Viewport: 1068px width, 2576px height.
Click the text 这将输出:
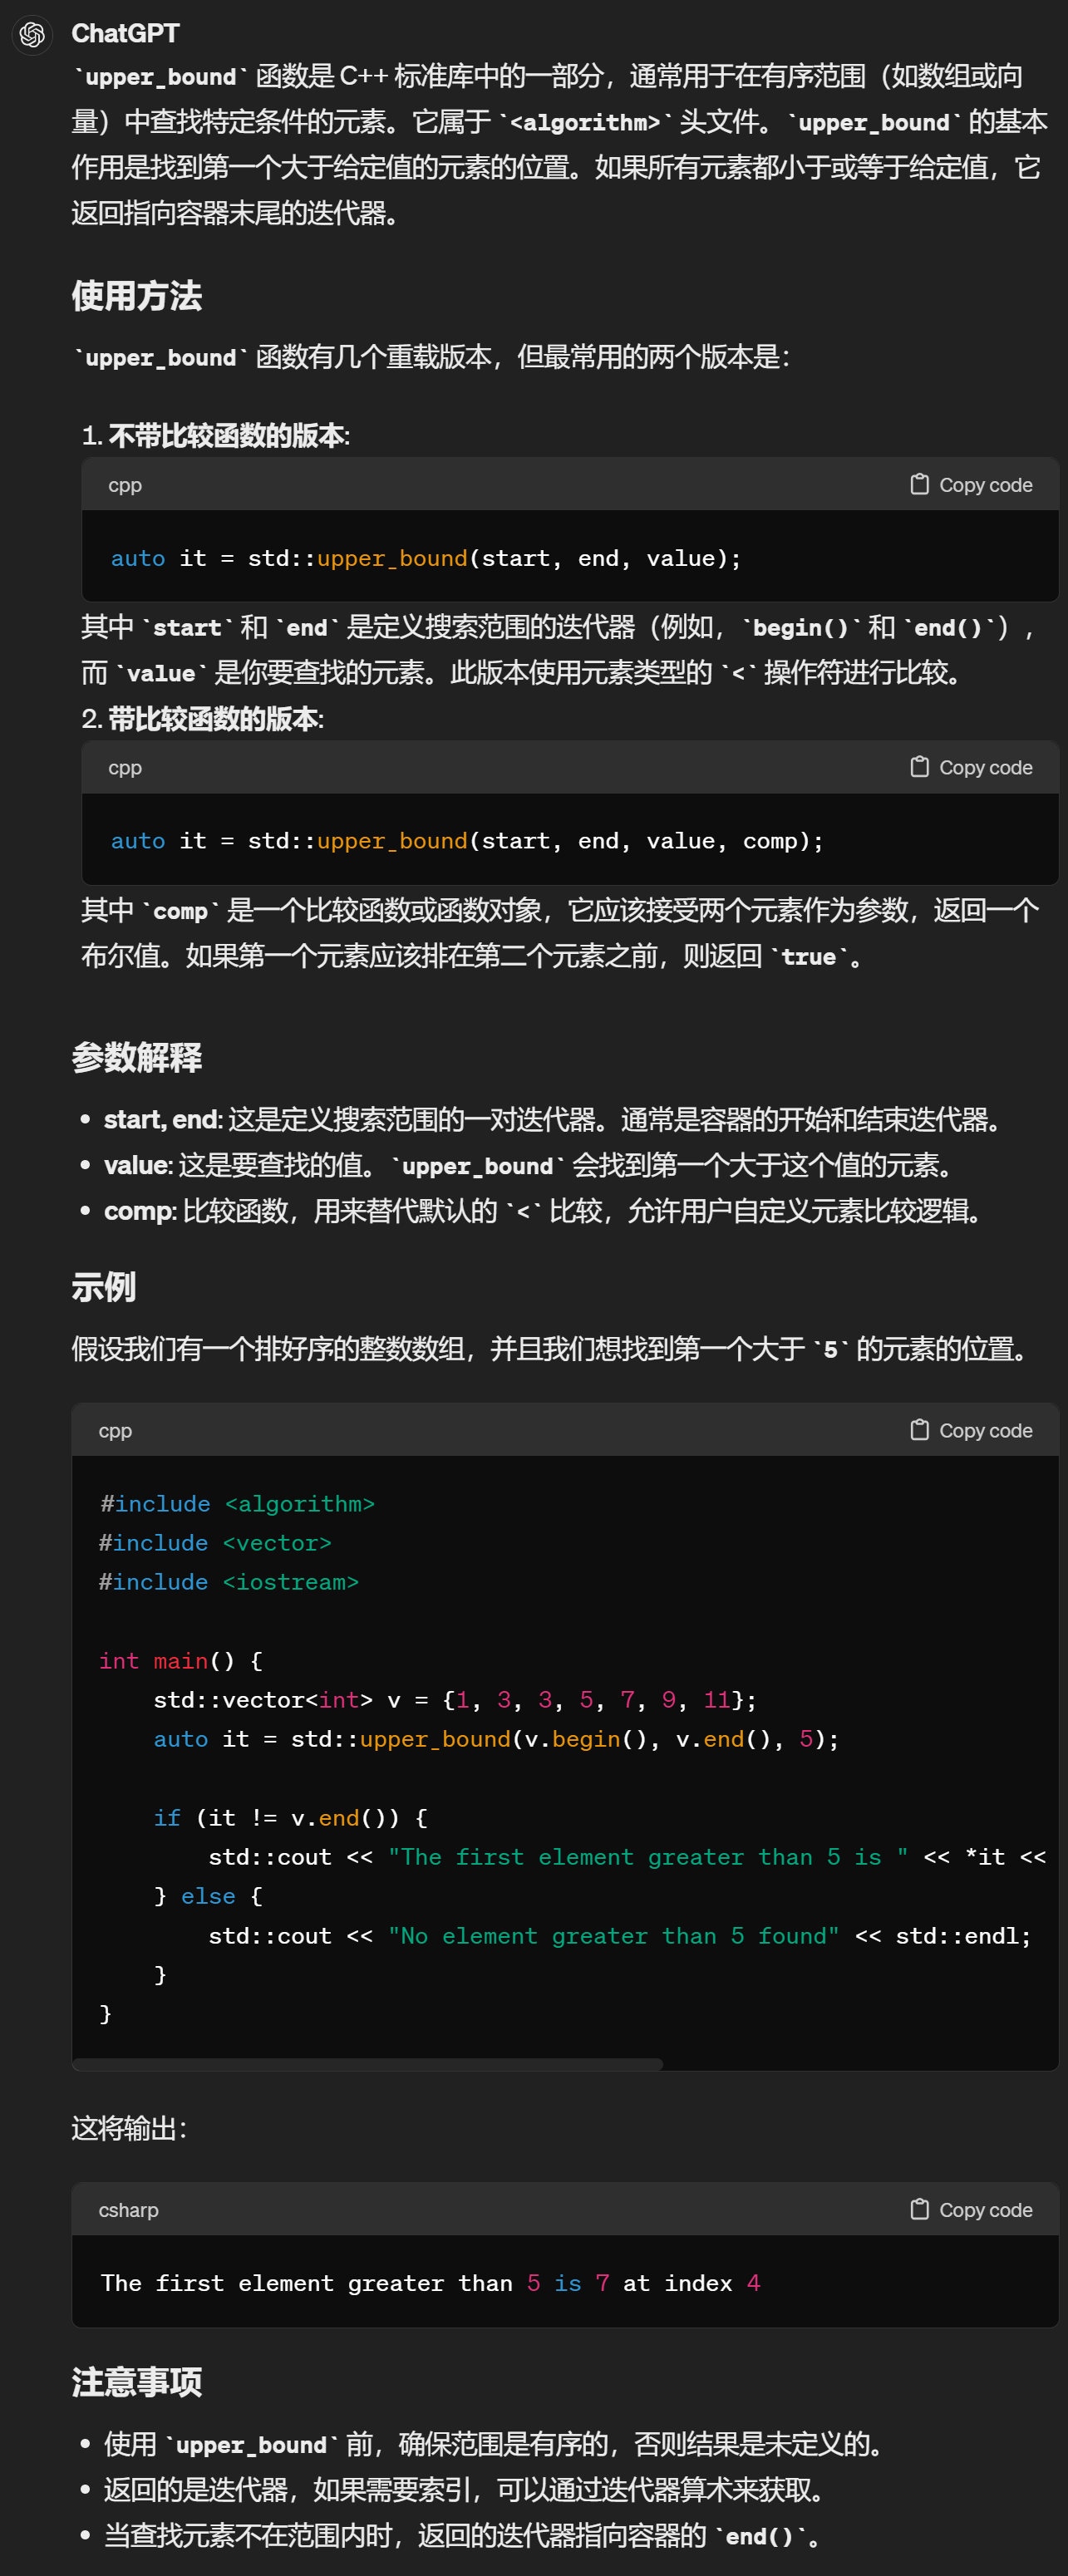coord(129,2129)
